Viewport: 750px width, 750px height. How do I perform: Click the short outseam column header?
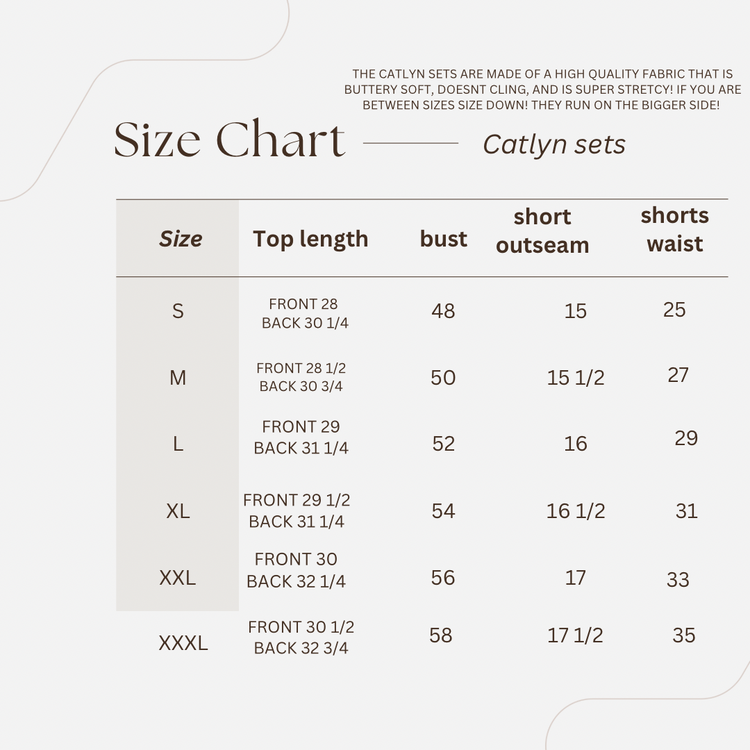coord(542,231)
